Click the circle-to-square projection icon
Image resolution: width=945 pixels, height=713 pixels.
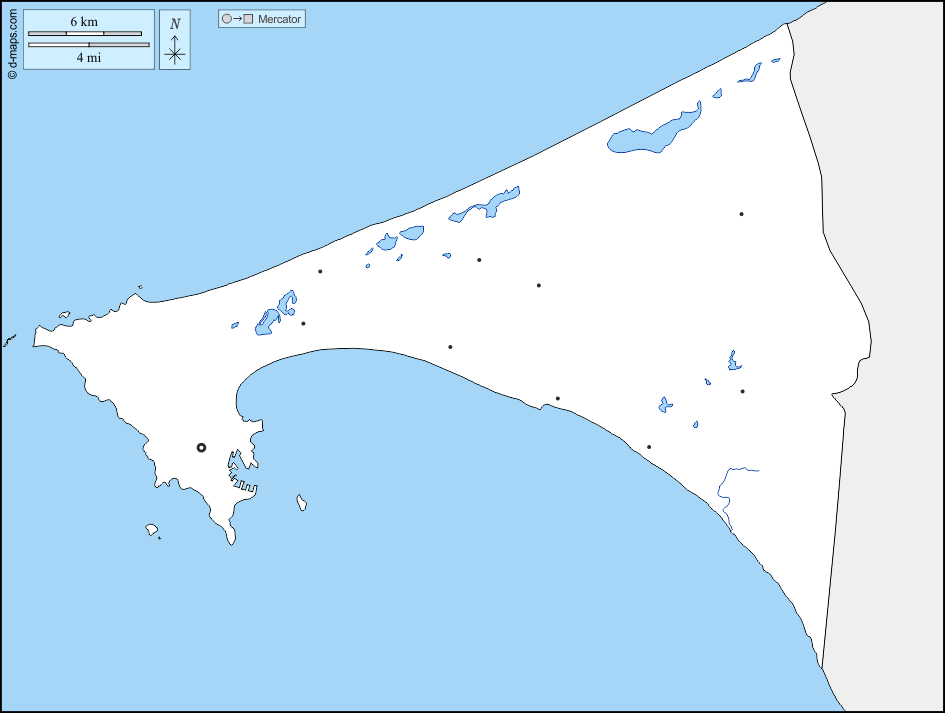[x=237, y=19]
